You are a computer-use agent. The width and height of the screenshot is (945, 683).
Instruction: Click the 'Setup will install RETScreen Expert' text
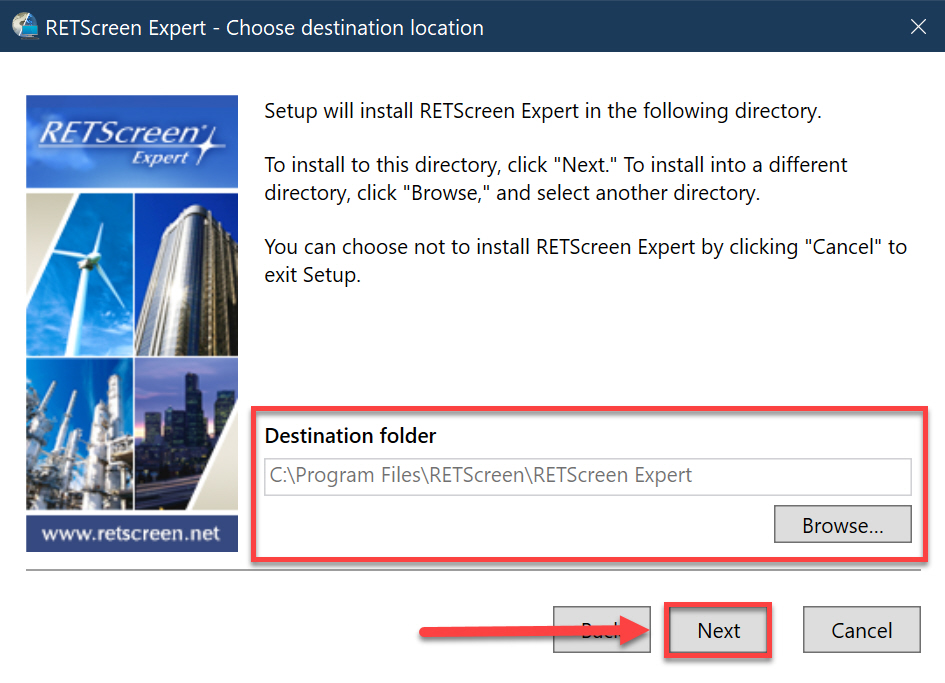tap(542, 111)
